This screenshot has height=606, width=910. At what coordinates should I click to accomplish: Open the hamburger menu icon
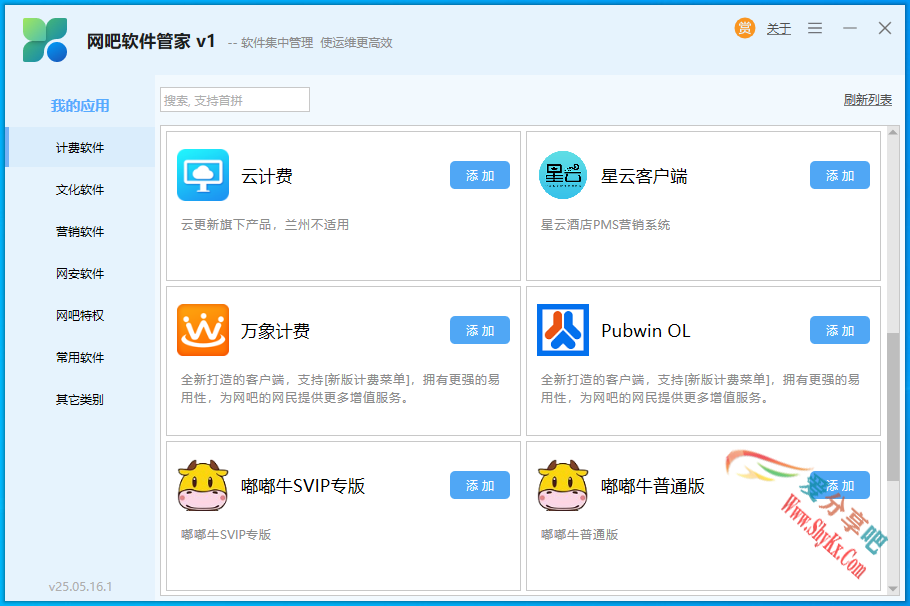(x=815, y=28)
